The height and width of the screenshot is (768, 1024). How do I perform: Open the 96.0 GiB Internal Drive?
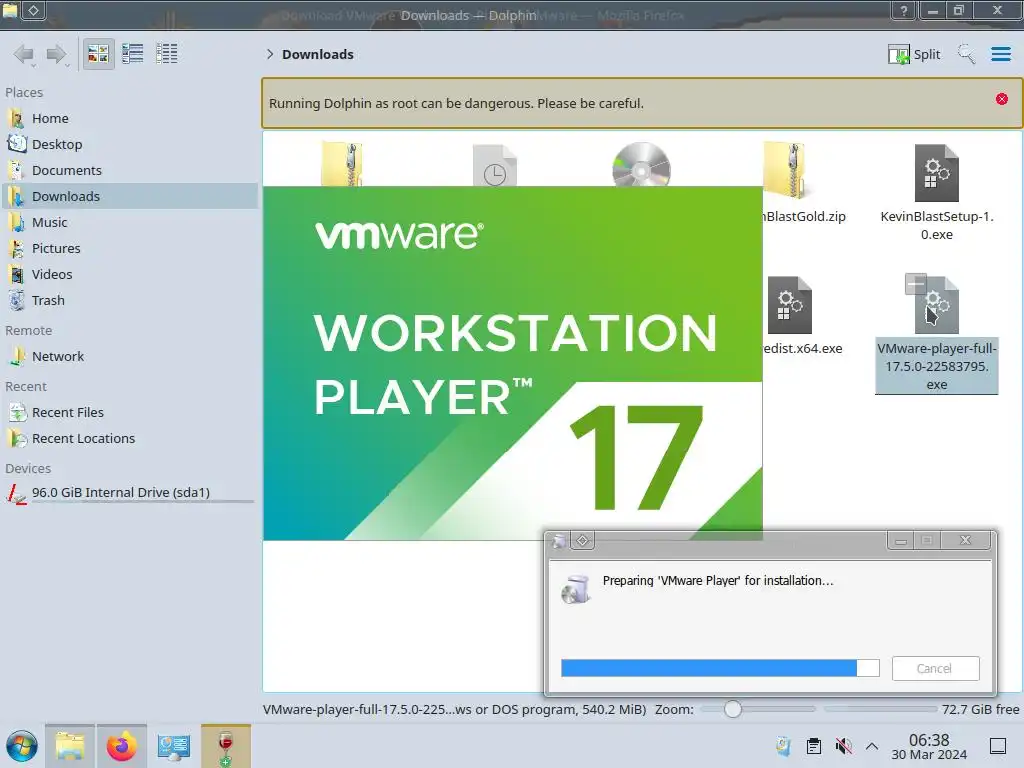click(131, 493)
